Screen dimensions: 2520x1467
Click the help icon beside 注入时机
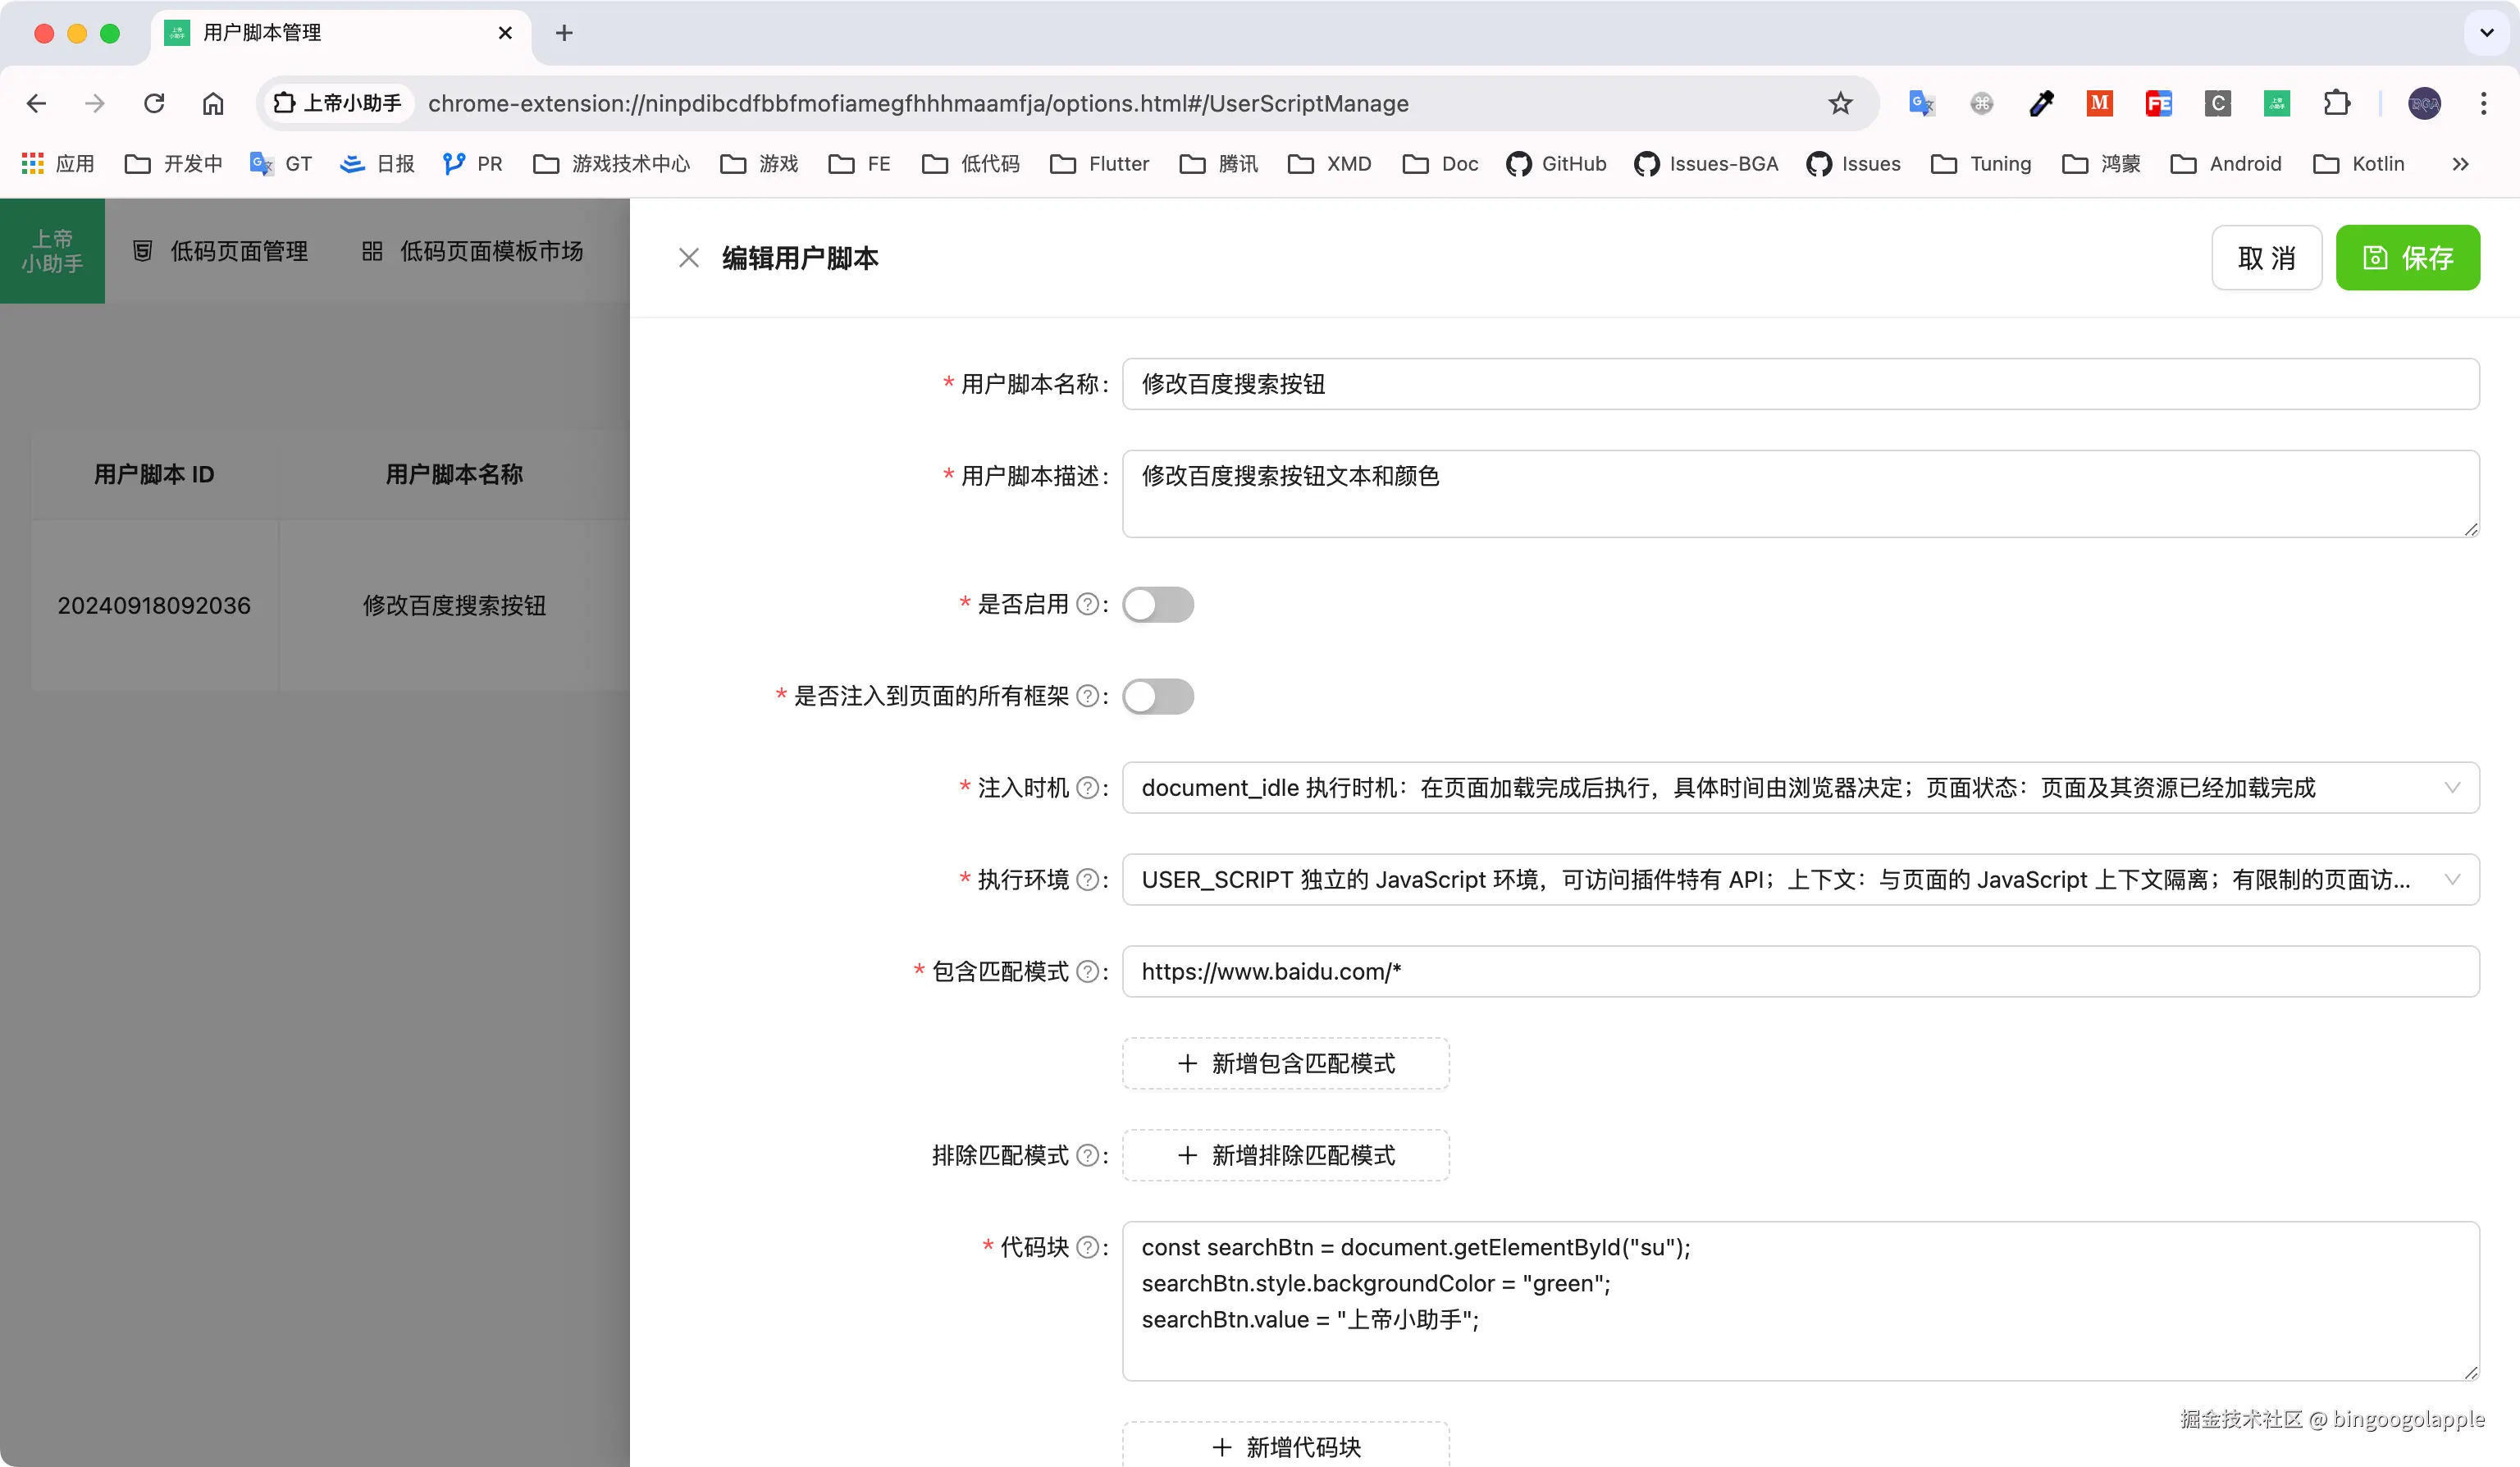click(1088, 787)
